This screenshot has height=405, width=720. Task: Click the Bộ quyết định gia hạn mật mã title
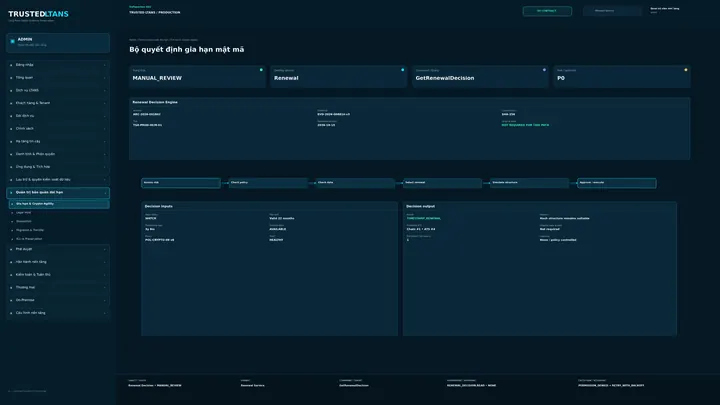tap(187, 50)
